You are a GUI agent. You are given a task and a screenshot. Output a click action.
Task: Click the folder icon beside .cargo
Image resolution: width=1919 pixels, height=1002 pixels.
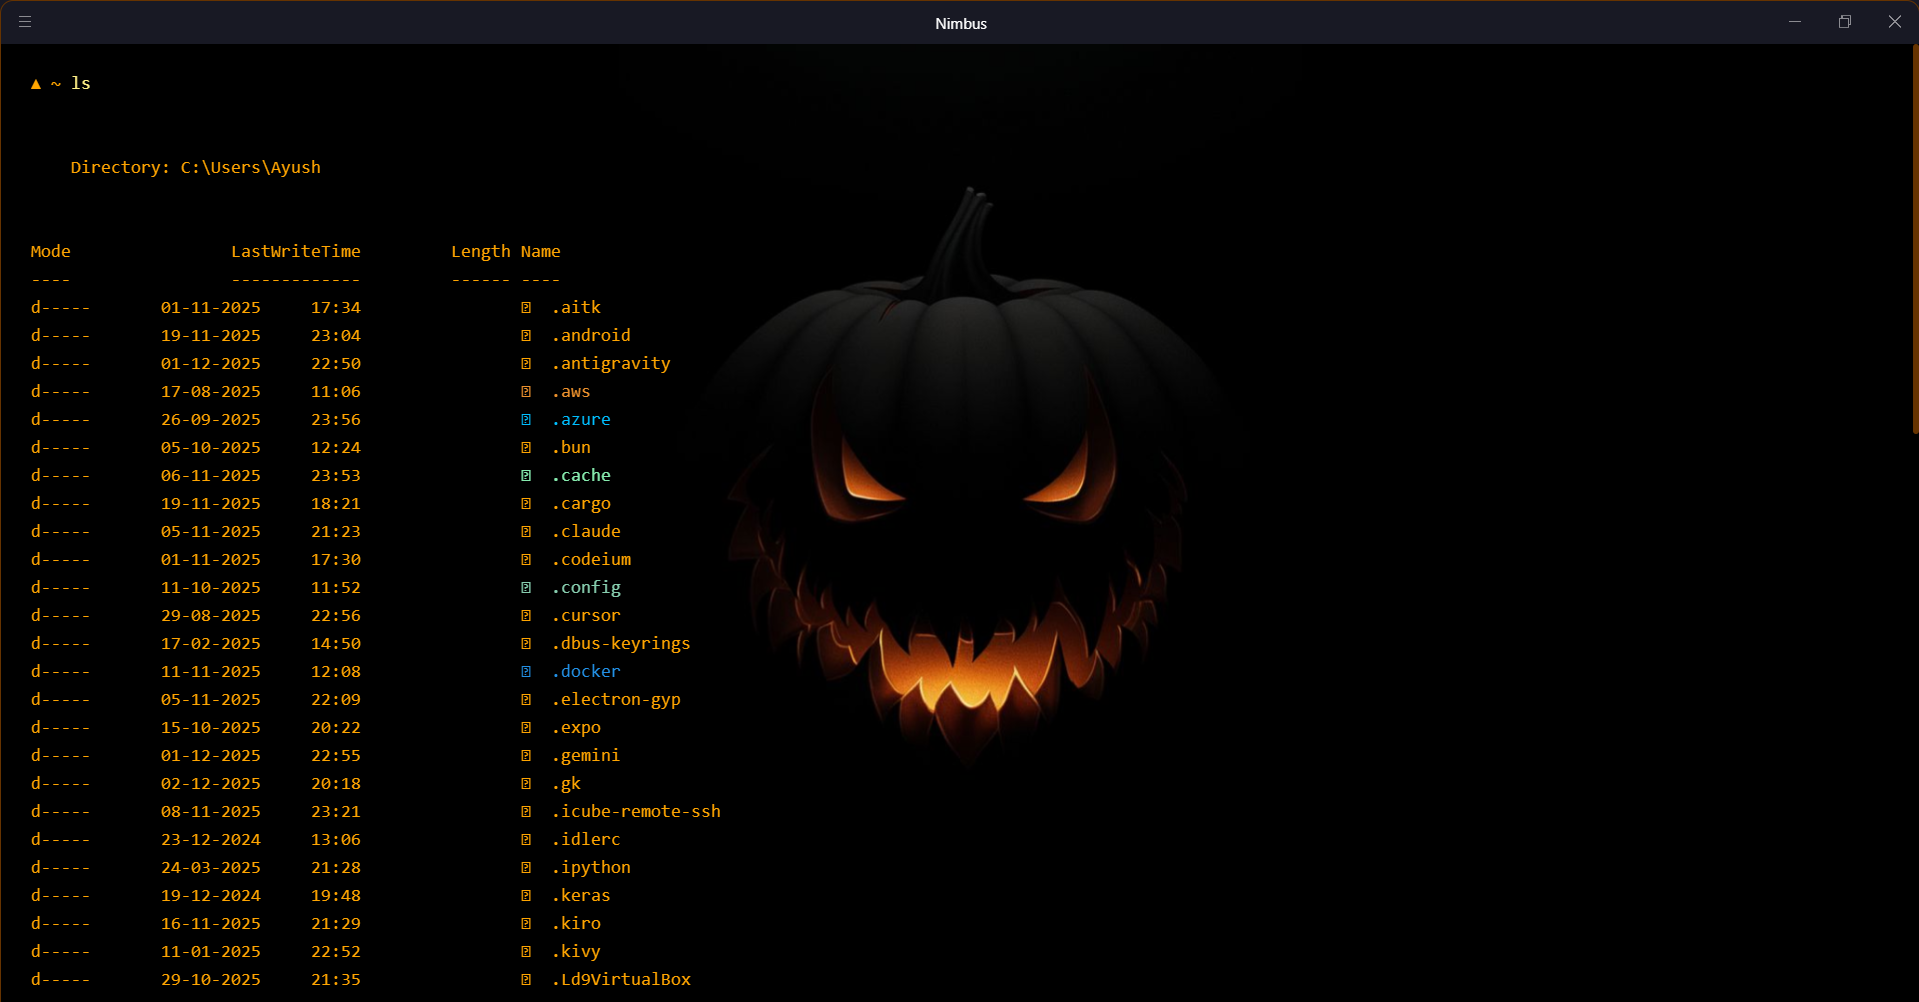point(526,504)
